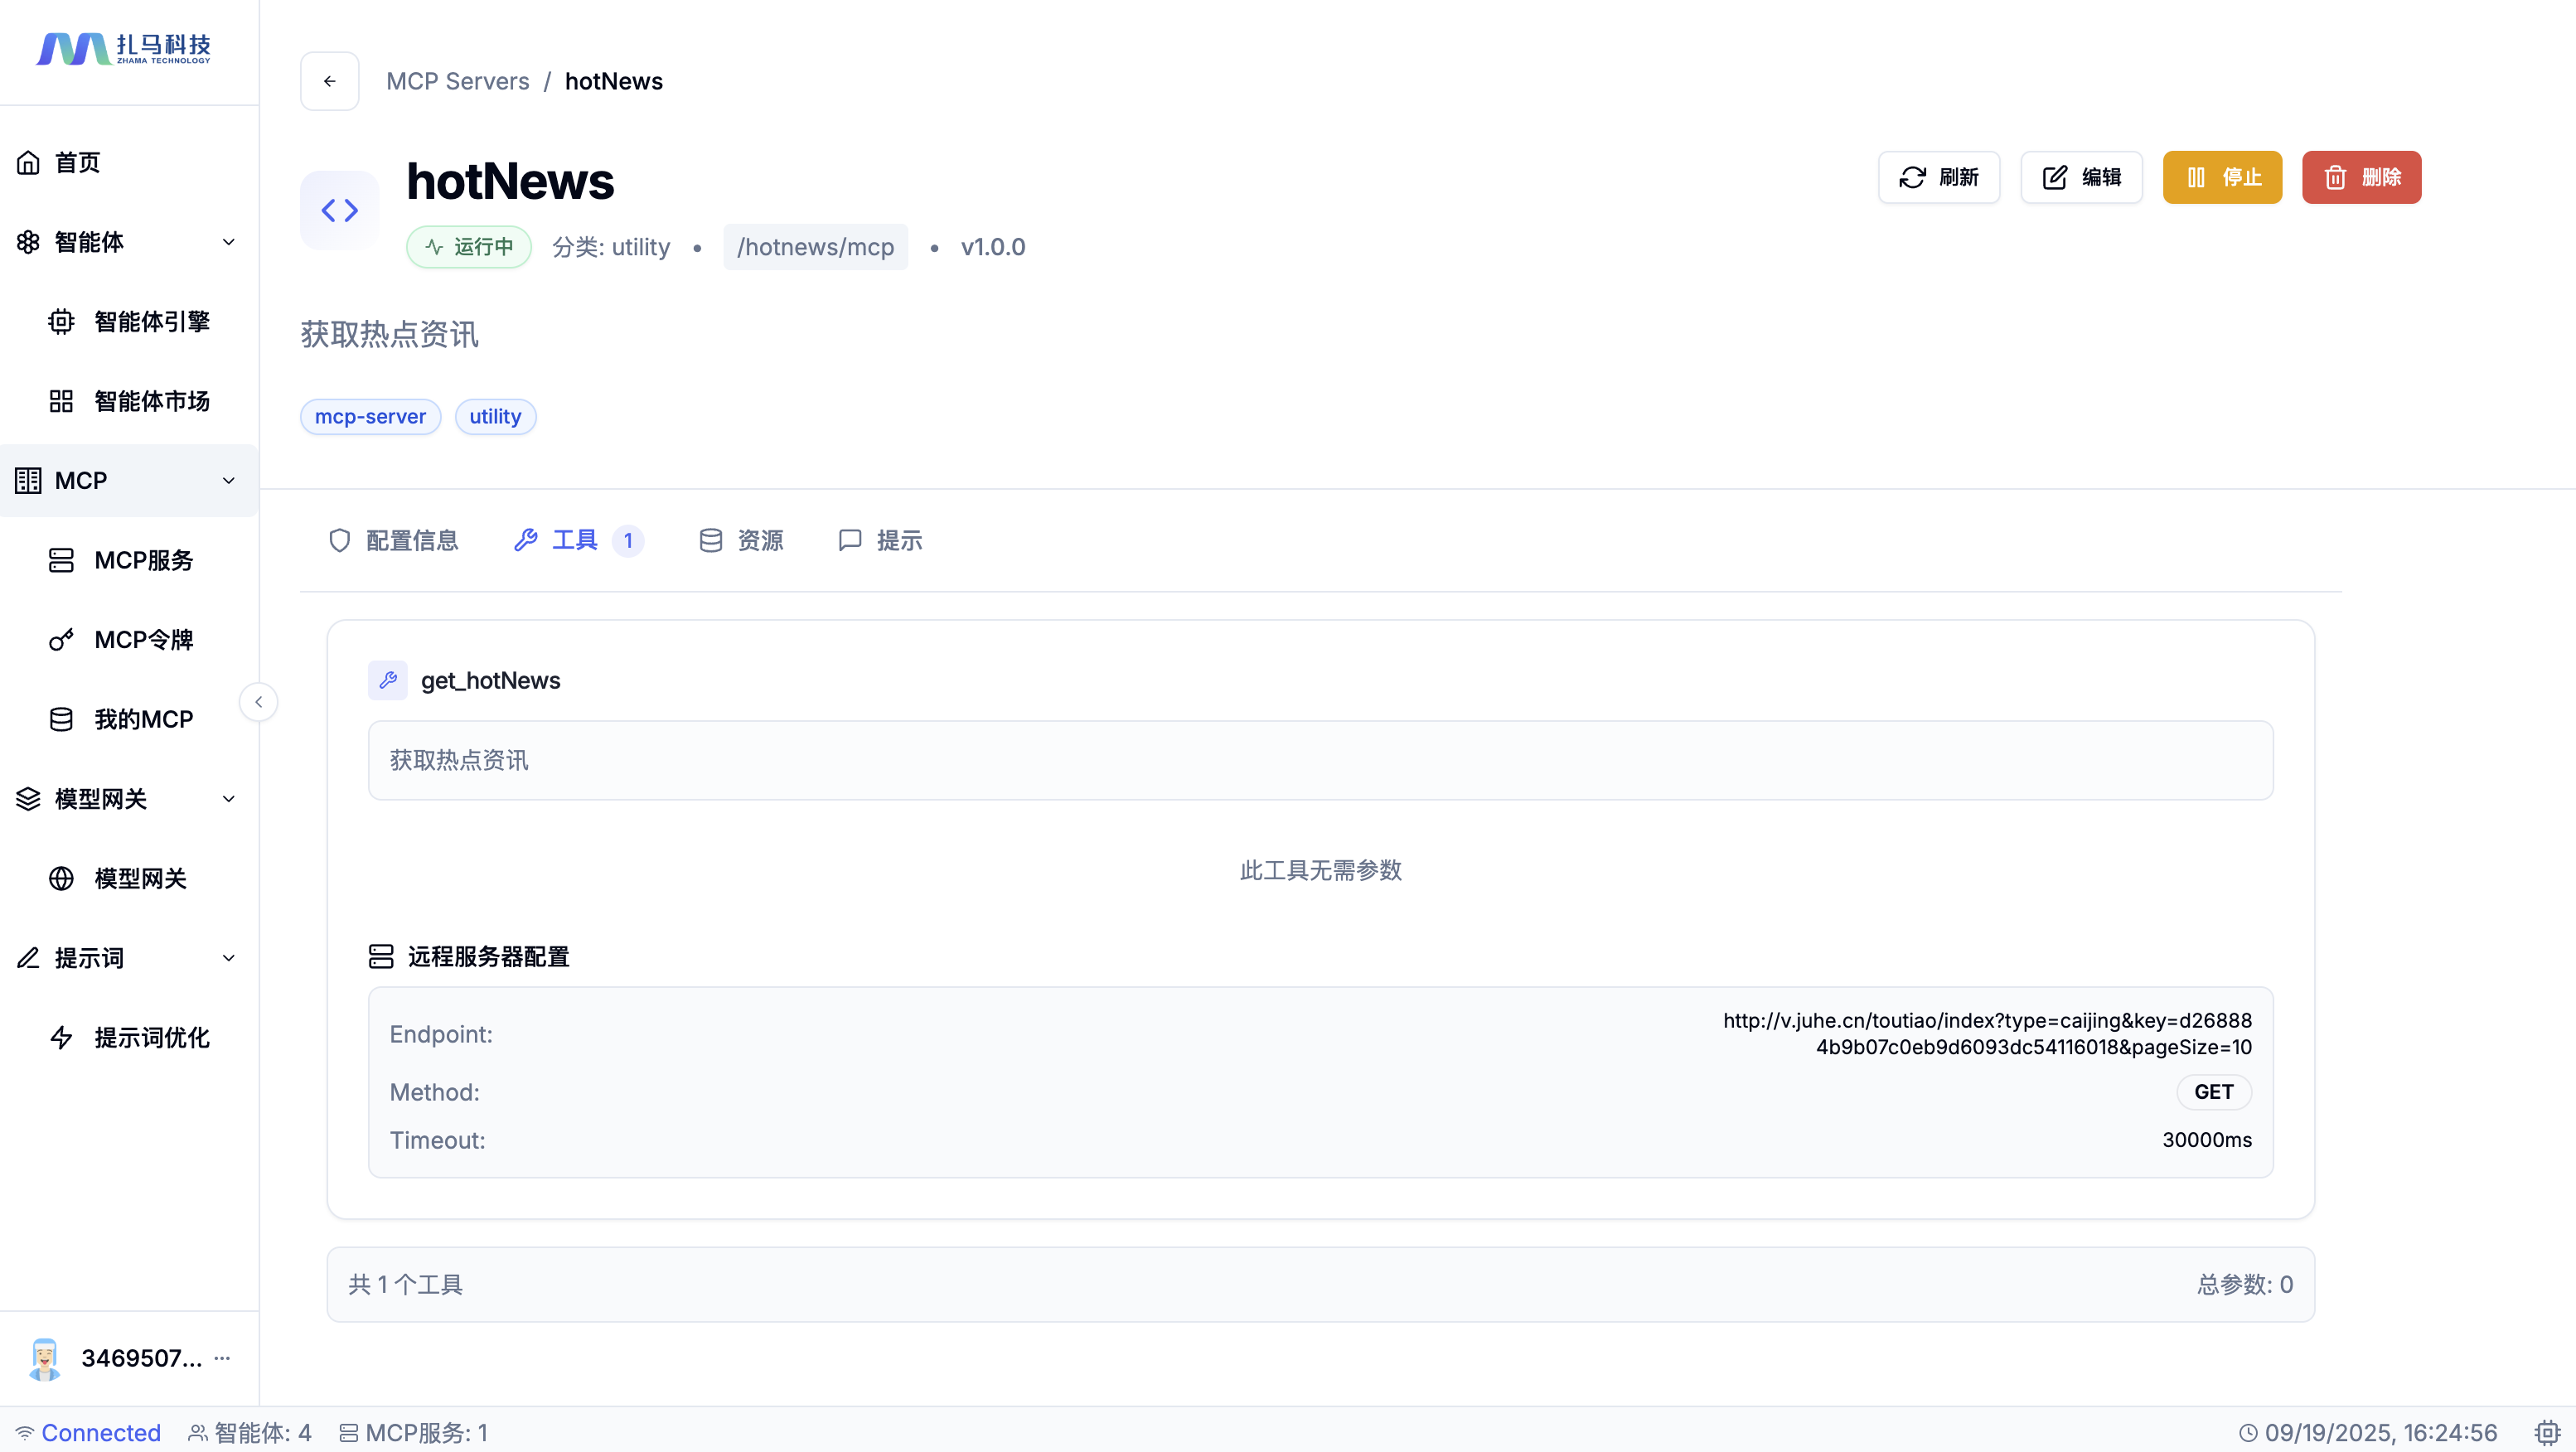Switch to the 资源 tab
The image size is (2576, 1452).
741,541
